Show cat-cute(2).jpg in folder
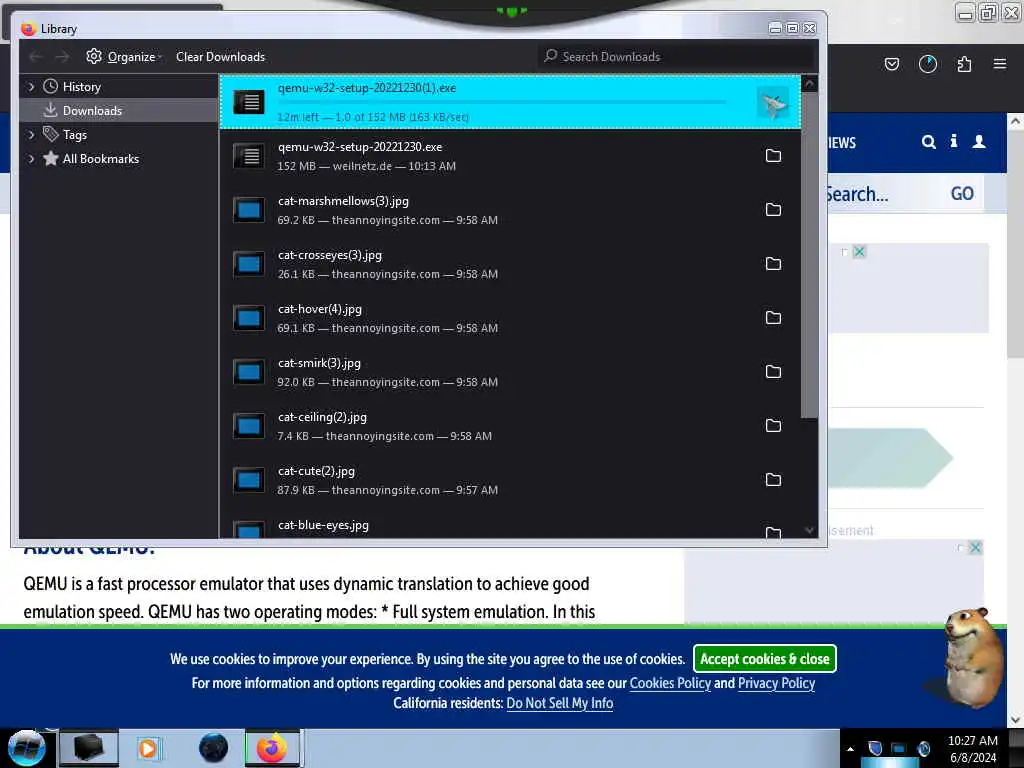Screen dimensions: 1024x768 (x=773, y=480)
